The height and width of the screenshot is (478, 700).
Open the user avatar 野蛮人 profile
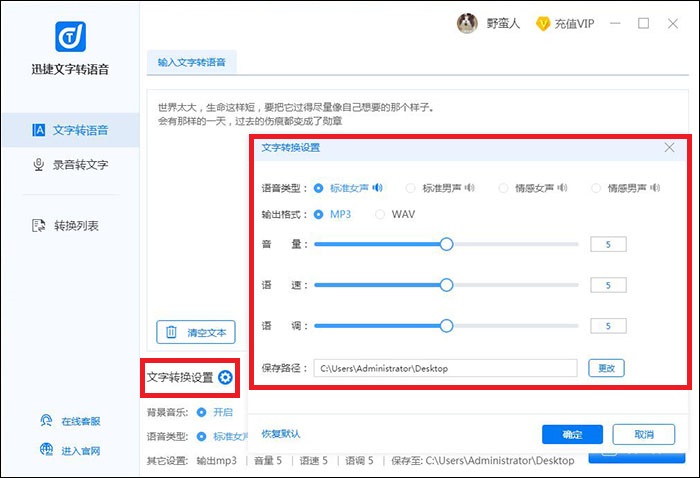(x=467, y=23)
